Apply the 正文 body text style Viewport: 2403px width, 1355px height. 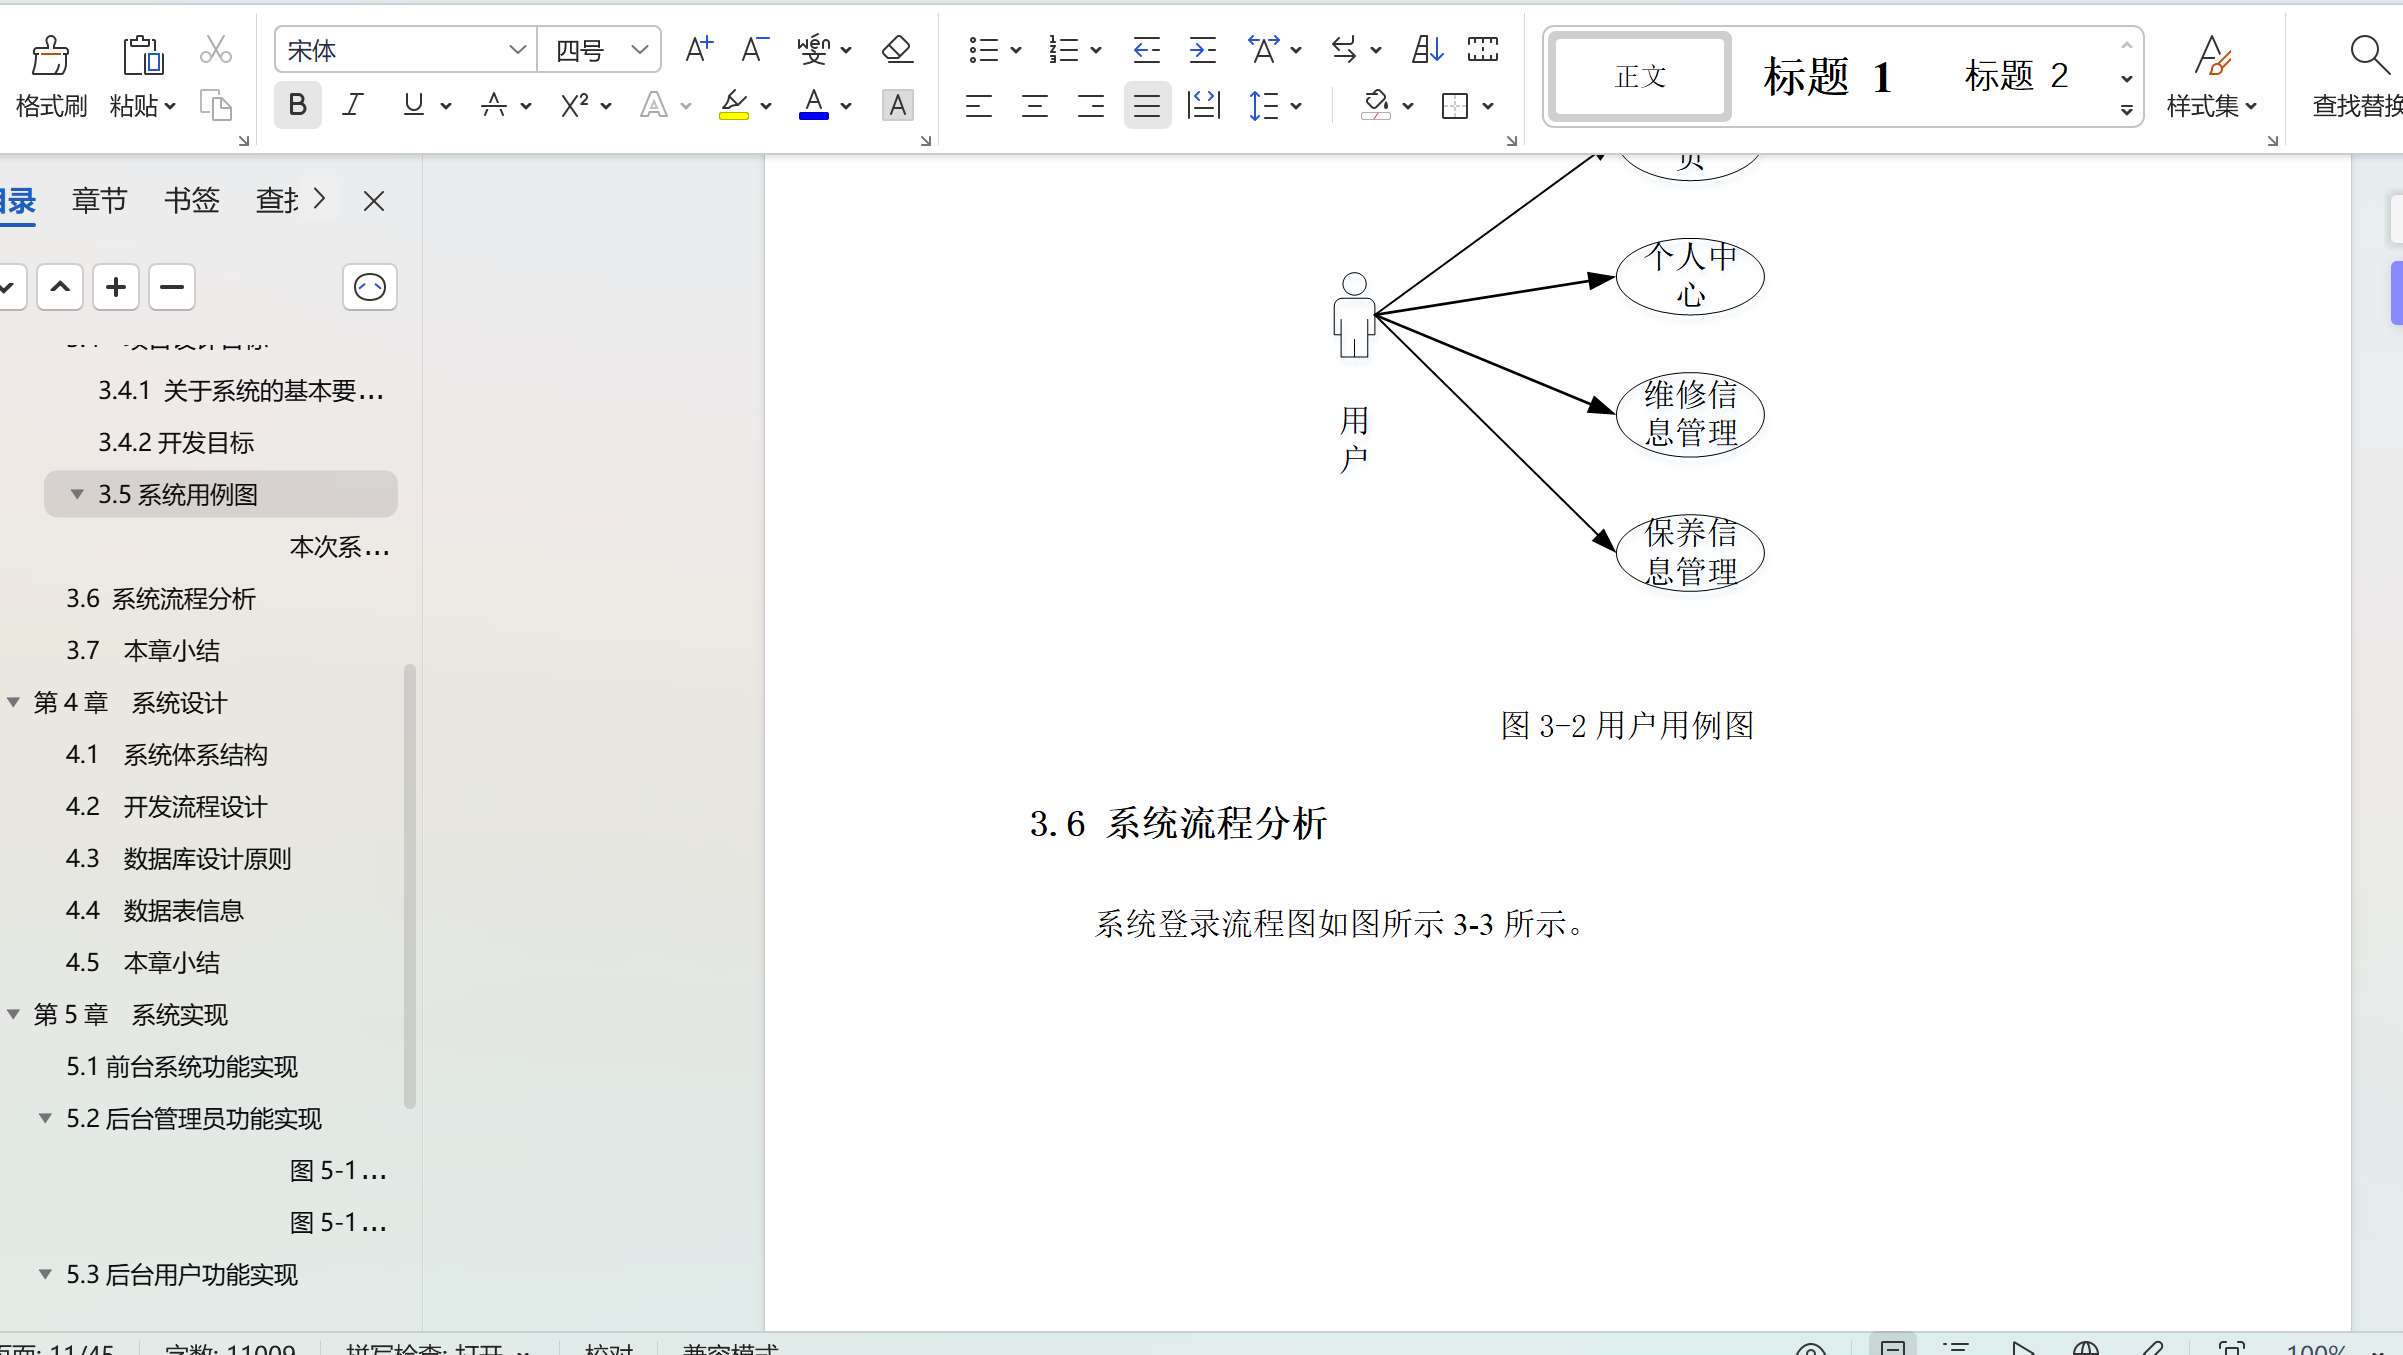coord(1639,76)
